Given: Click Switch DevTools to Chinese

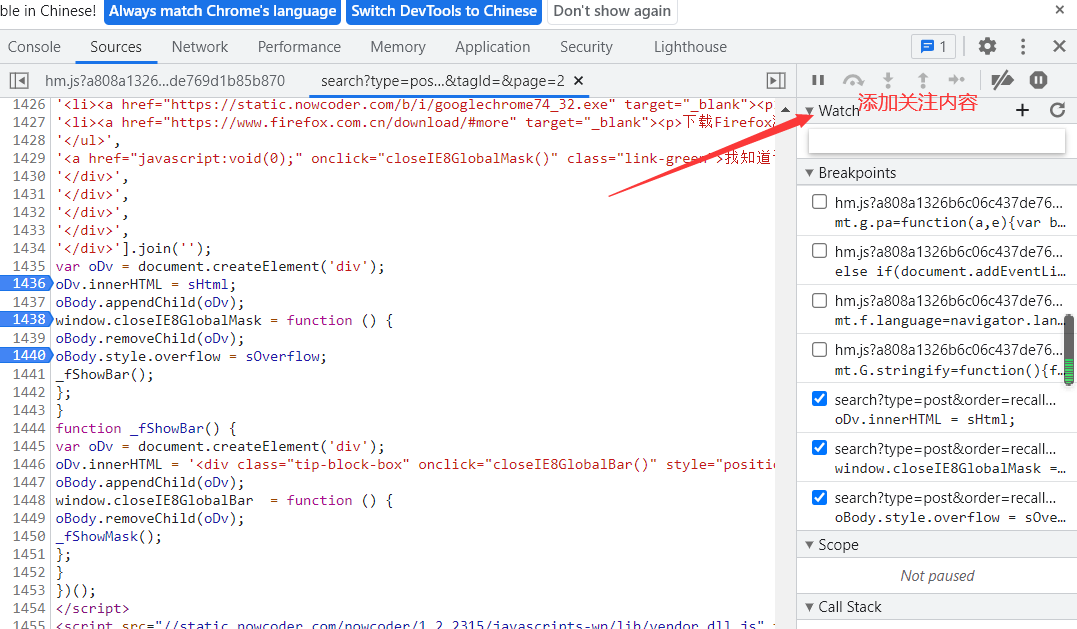Looking at the screenshot, I should (444, 11).
